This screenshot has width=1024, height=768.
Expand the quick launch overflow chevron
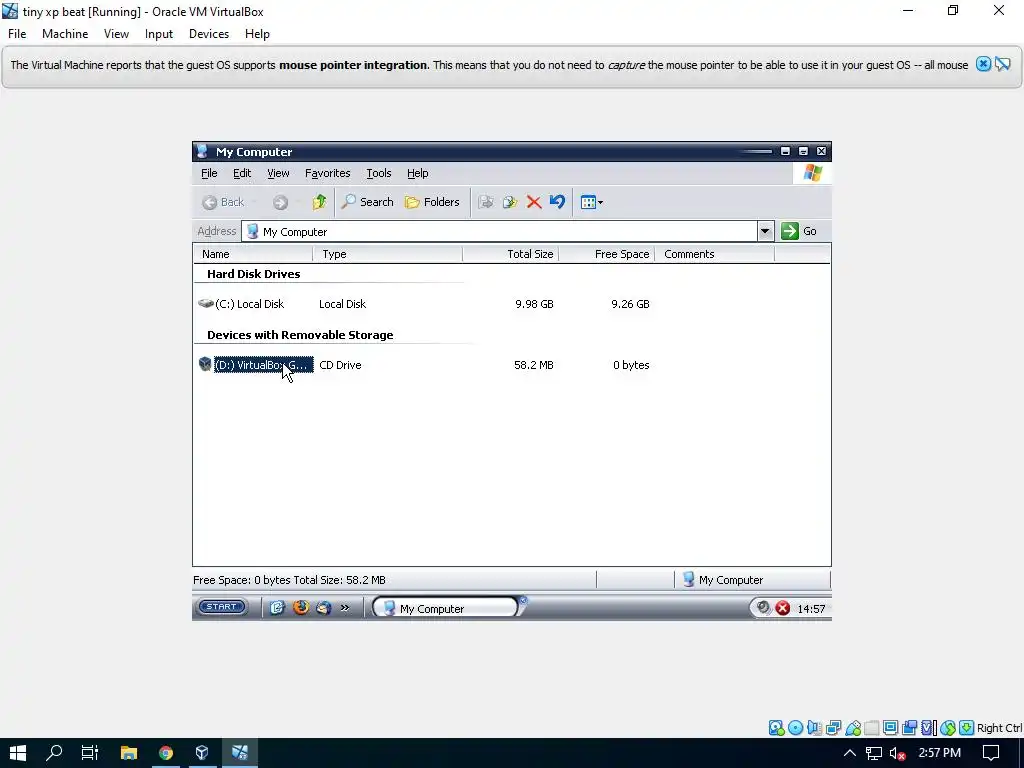345,608
